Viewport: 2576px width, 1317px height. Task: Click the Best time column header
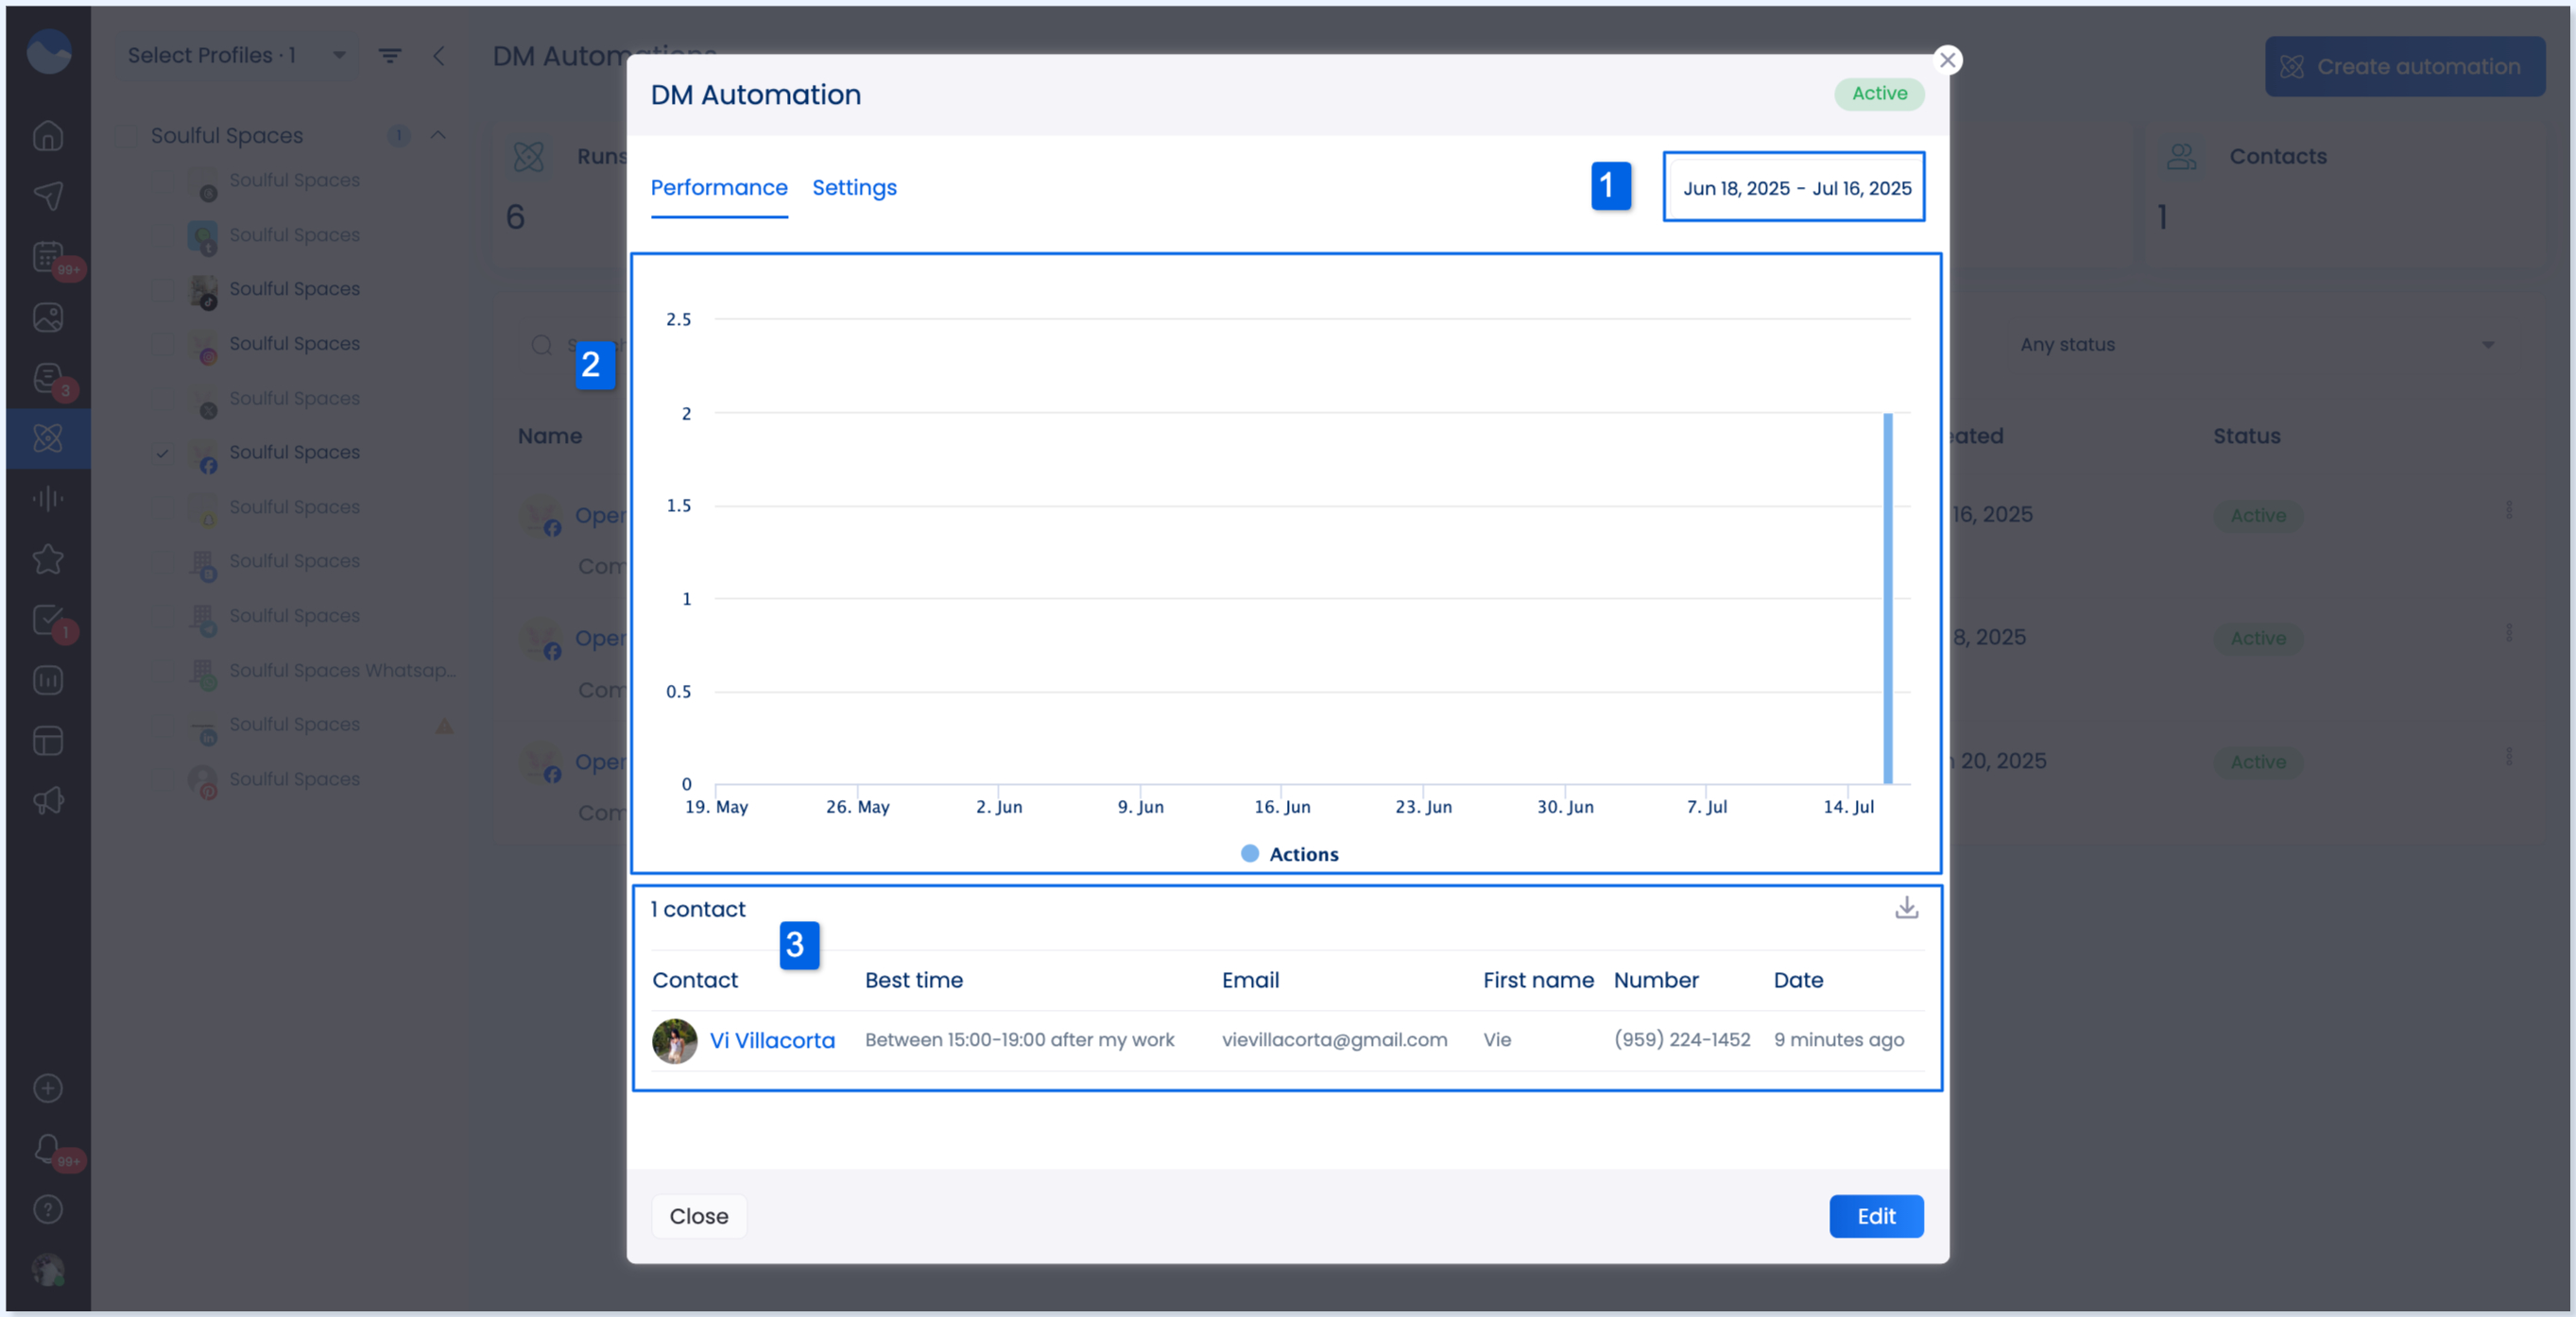pos(914,980)
